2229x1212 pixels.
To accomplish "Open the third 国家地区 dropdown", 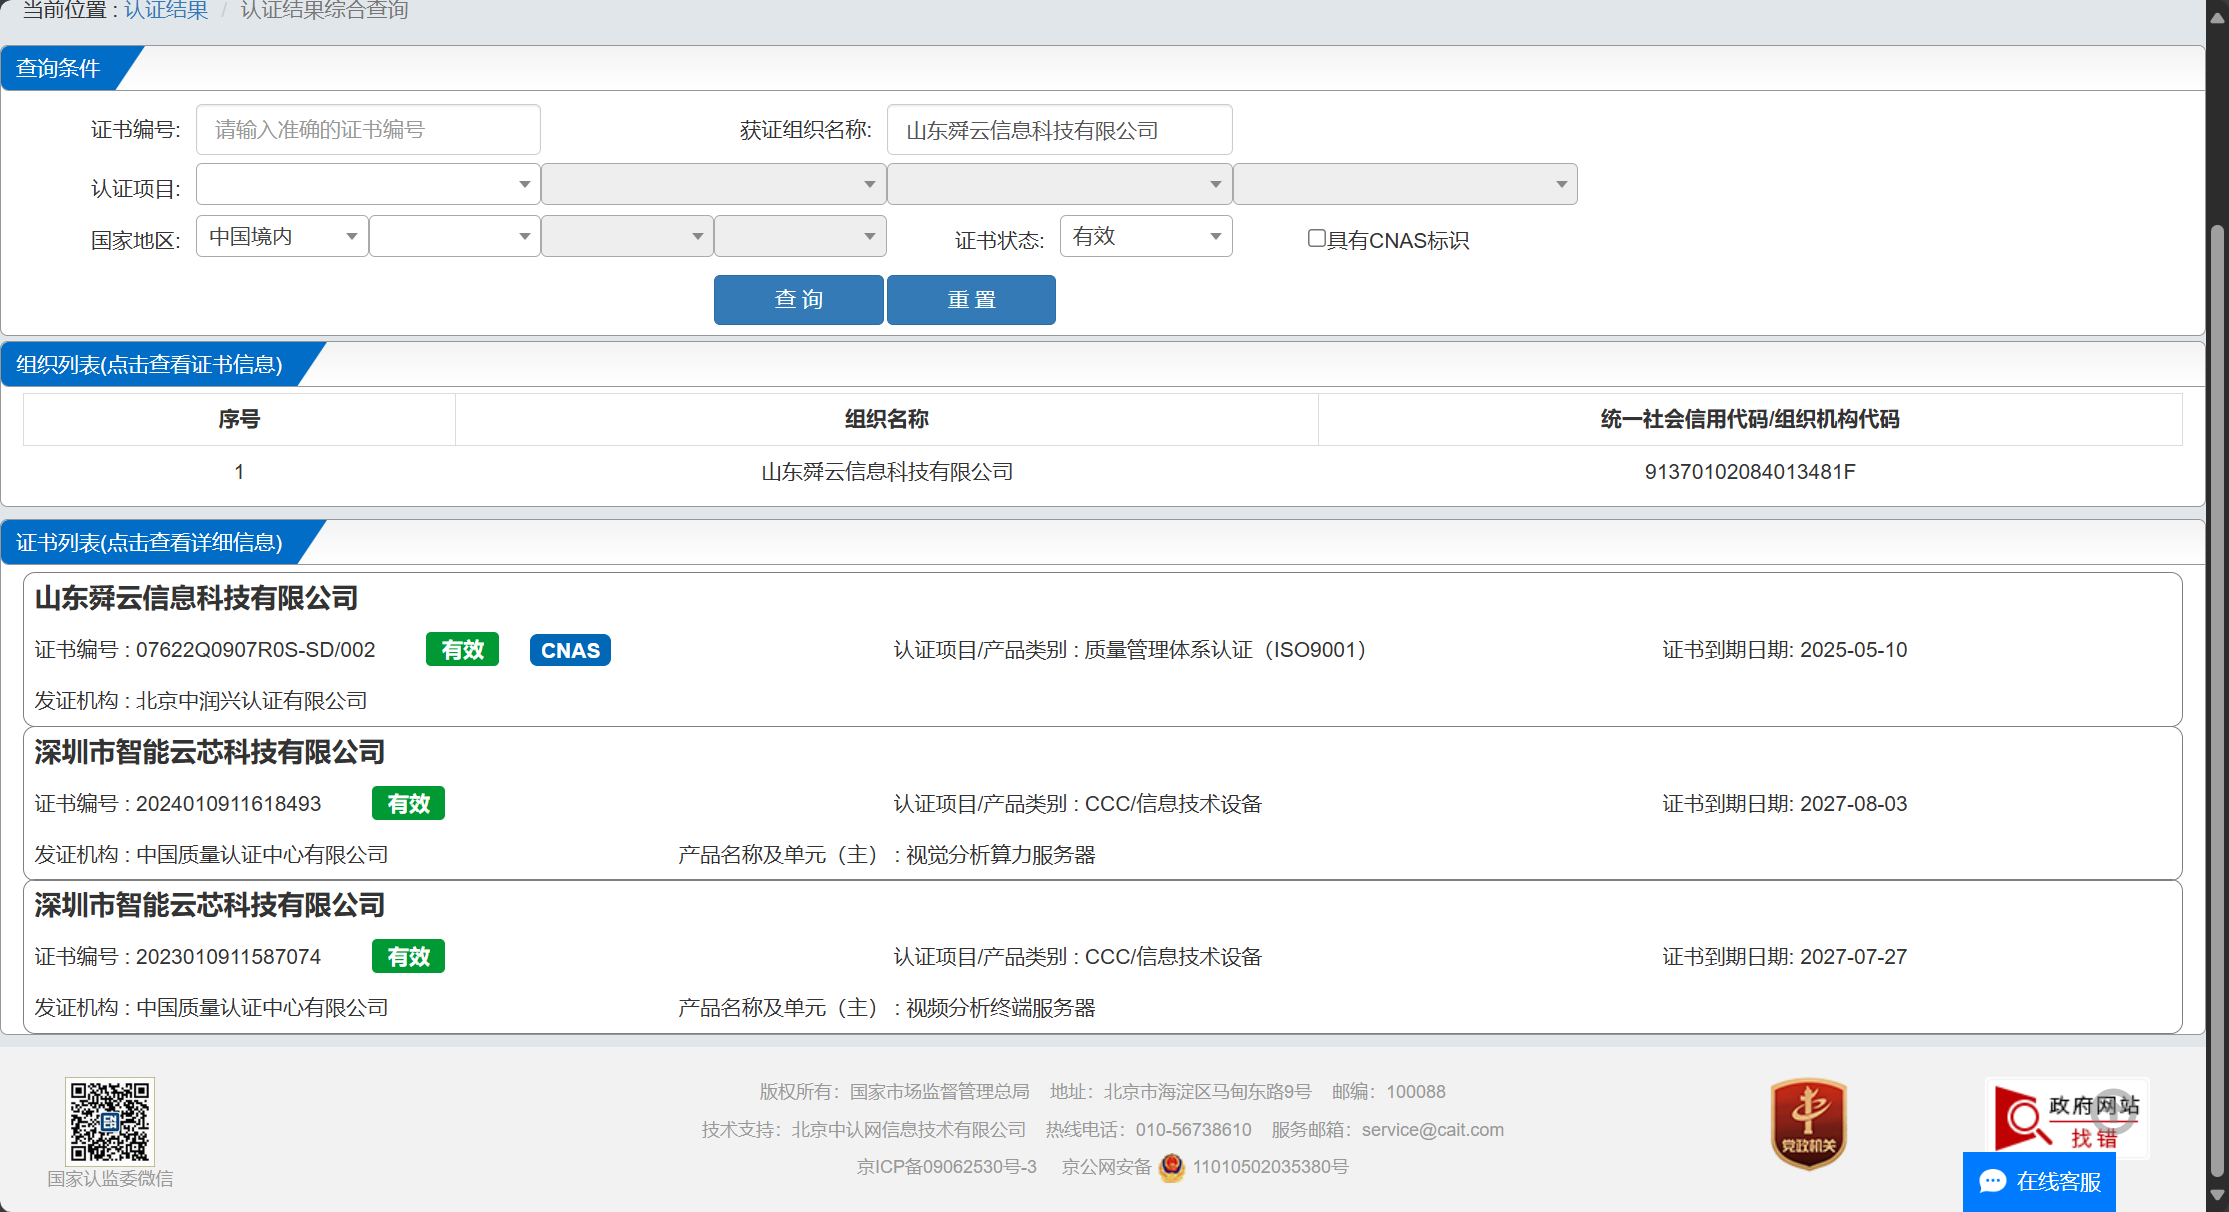I will tap(627, 236).
